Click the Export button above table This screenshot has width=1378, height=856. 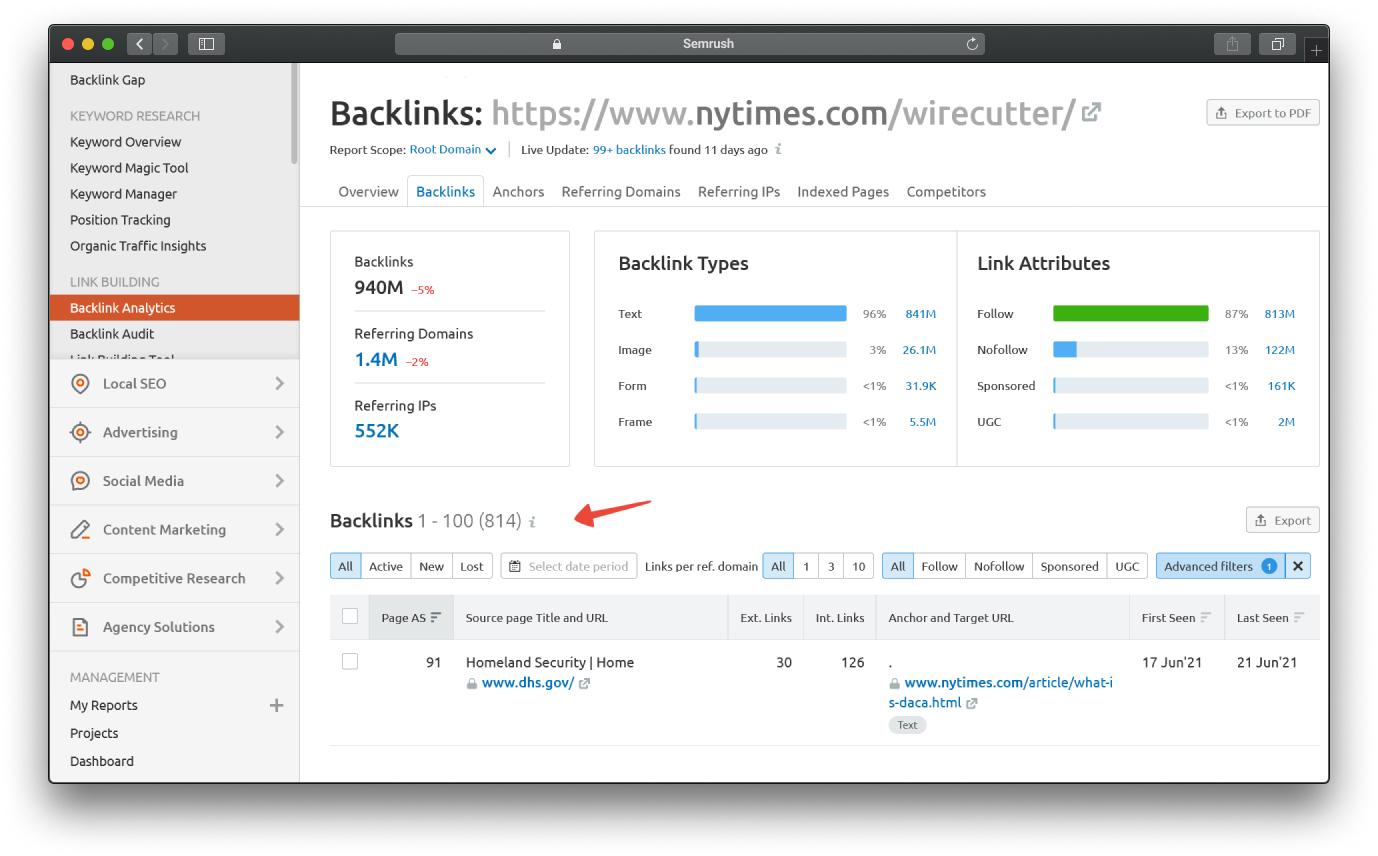click(x=1282, y=520)
